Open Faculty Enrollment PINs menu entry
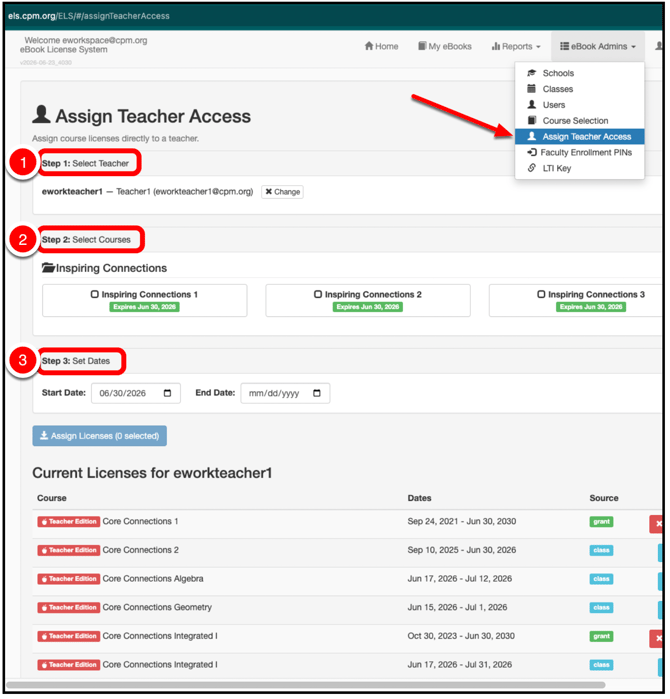Image resolution: width=670 pixels, height=699 pixels. (x=582, y=153)
